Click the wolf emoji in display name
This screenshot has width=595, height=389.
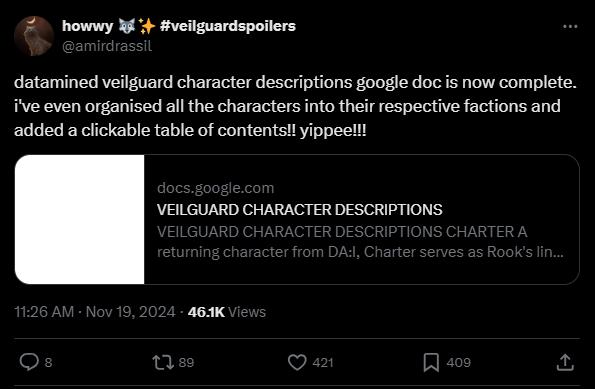127,26
